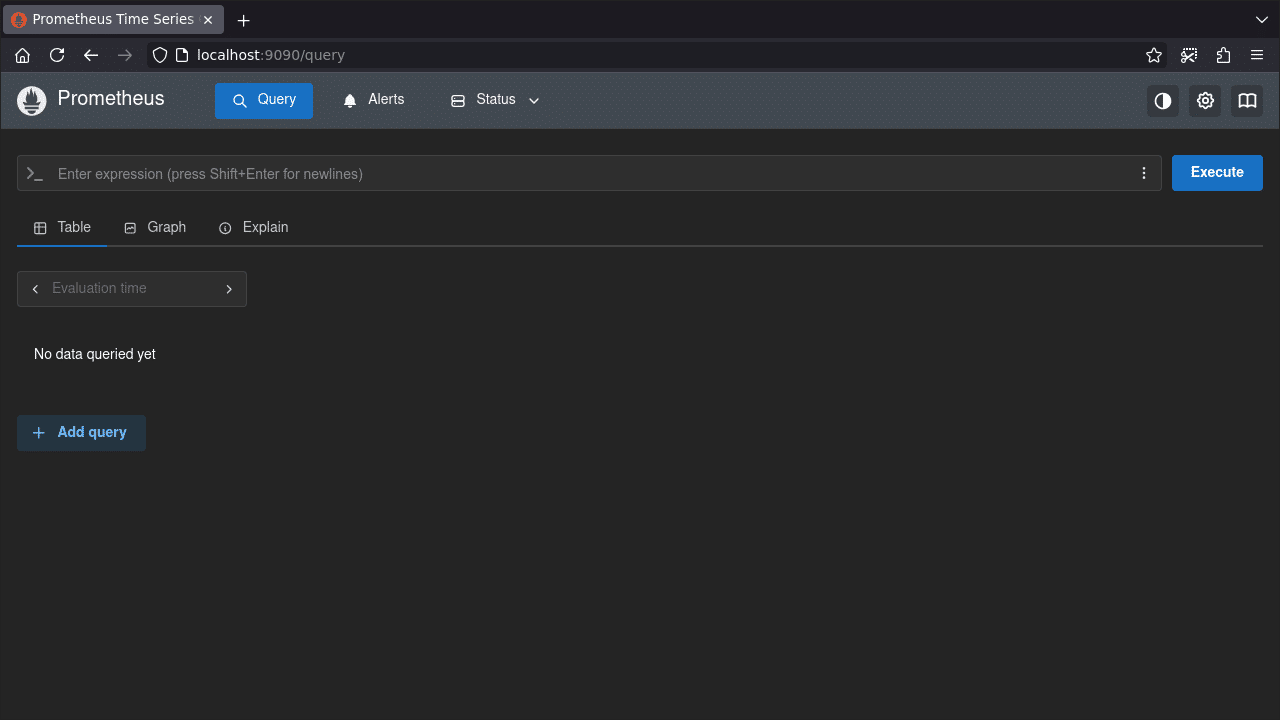Click the table icon beside the Table tab

tap(39, 227)
